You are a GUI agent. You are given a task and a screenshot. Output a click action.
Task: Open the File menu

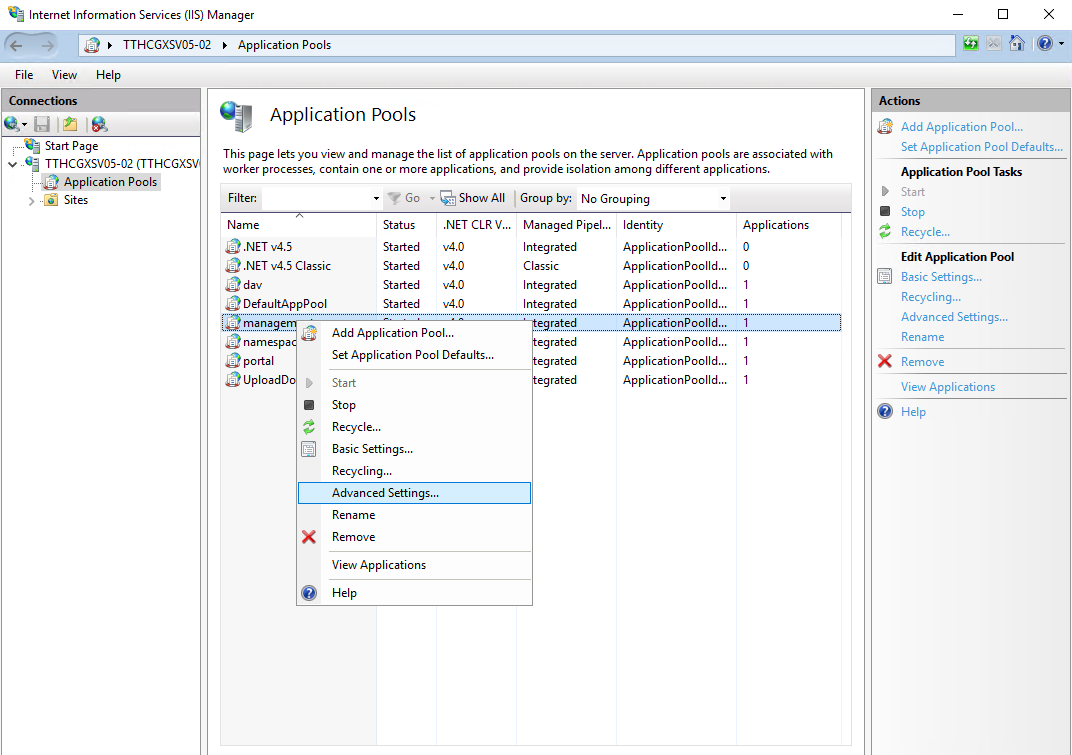pyautogui.click(x=24, y=75)
